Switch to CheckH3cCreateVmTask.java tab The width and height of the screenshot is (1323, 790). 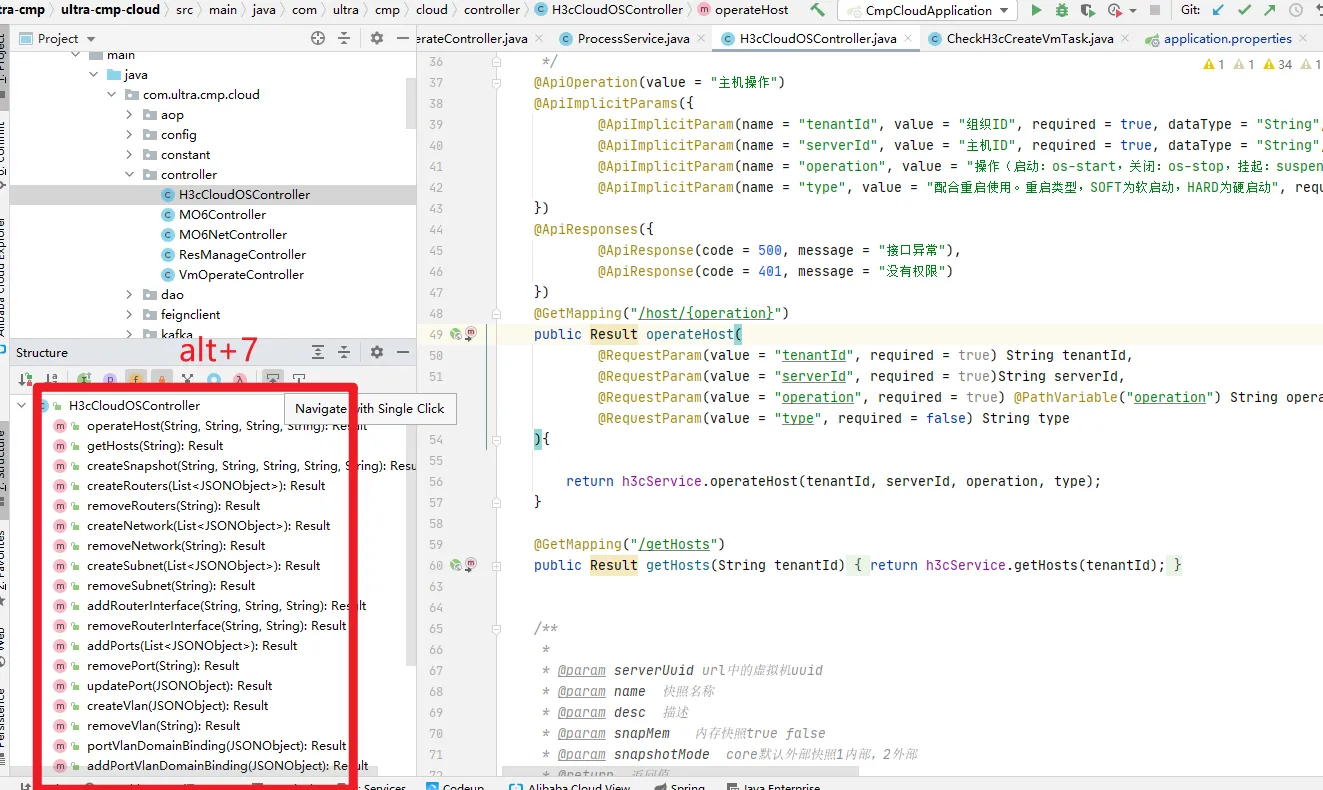click(1030, 39)
